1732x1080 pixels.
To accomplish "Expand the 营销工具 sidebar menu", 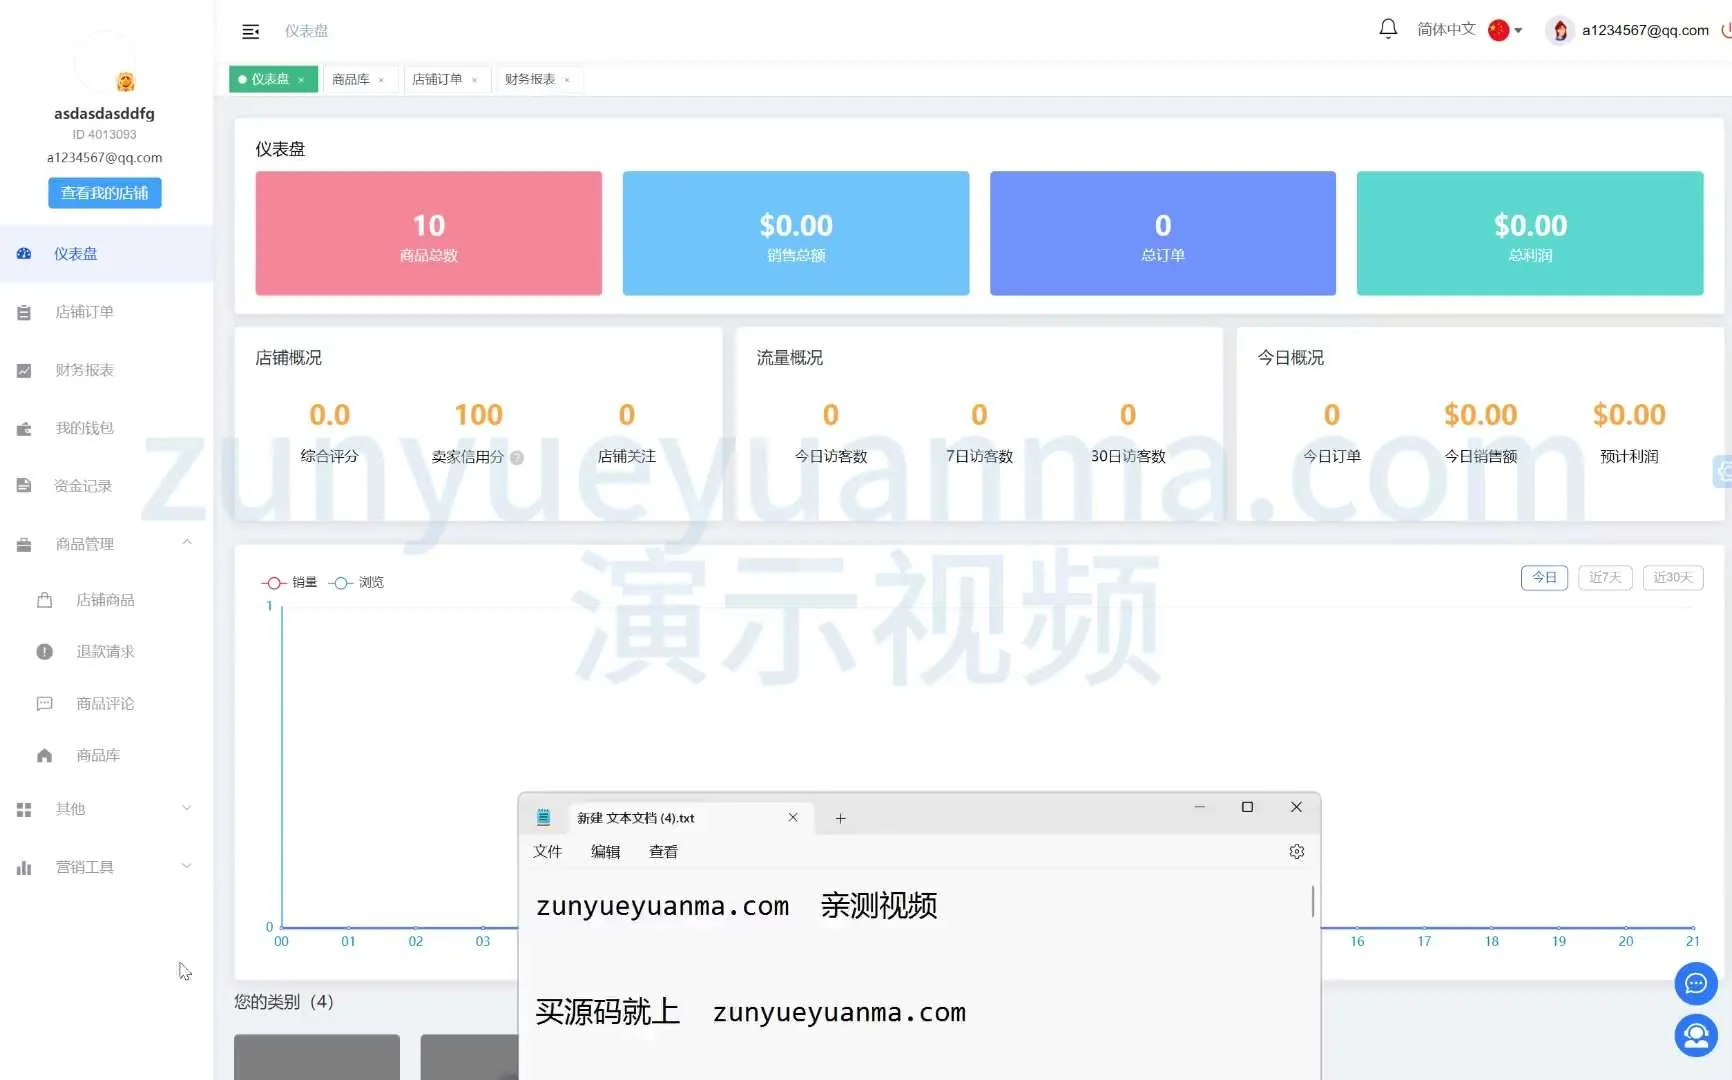I will (x=186, y=866).
